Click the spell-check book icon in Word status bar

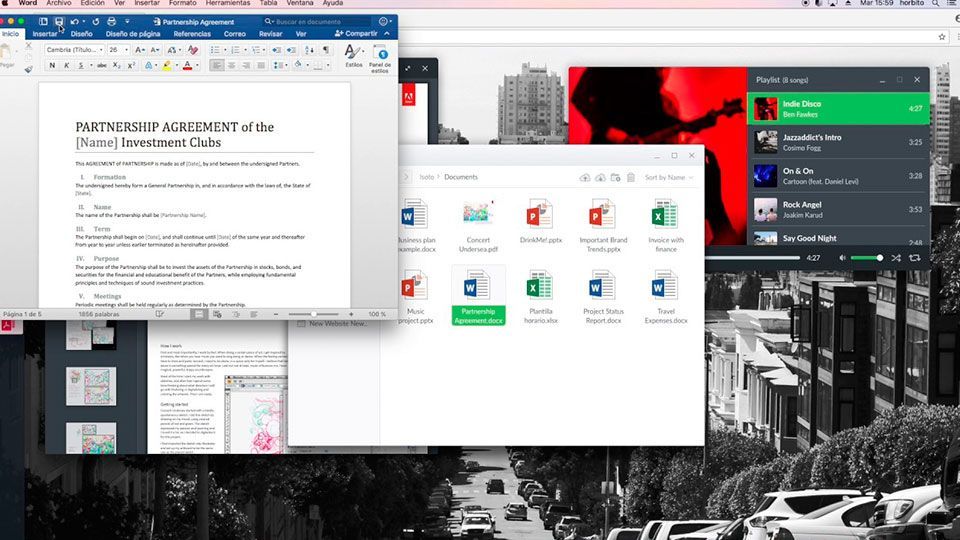(x=160, y=314)
